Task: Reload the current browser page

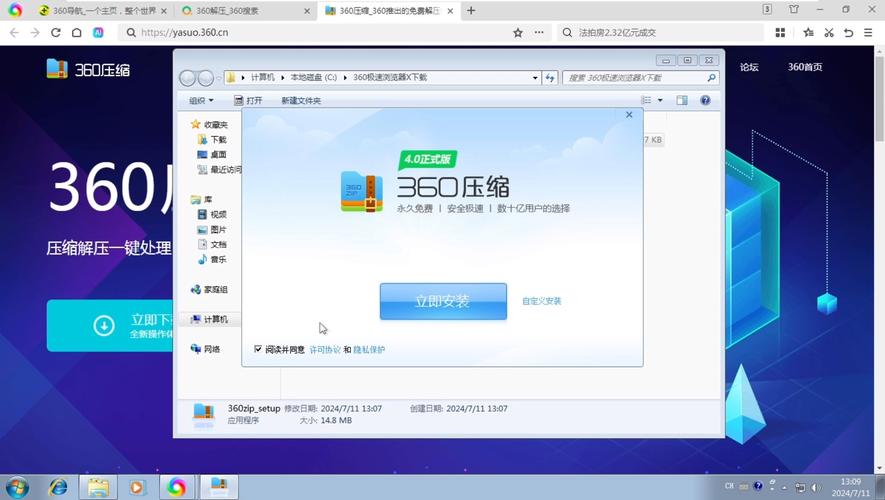Action: point(55,33)
